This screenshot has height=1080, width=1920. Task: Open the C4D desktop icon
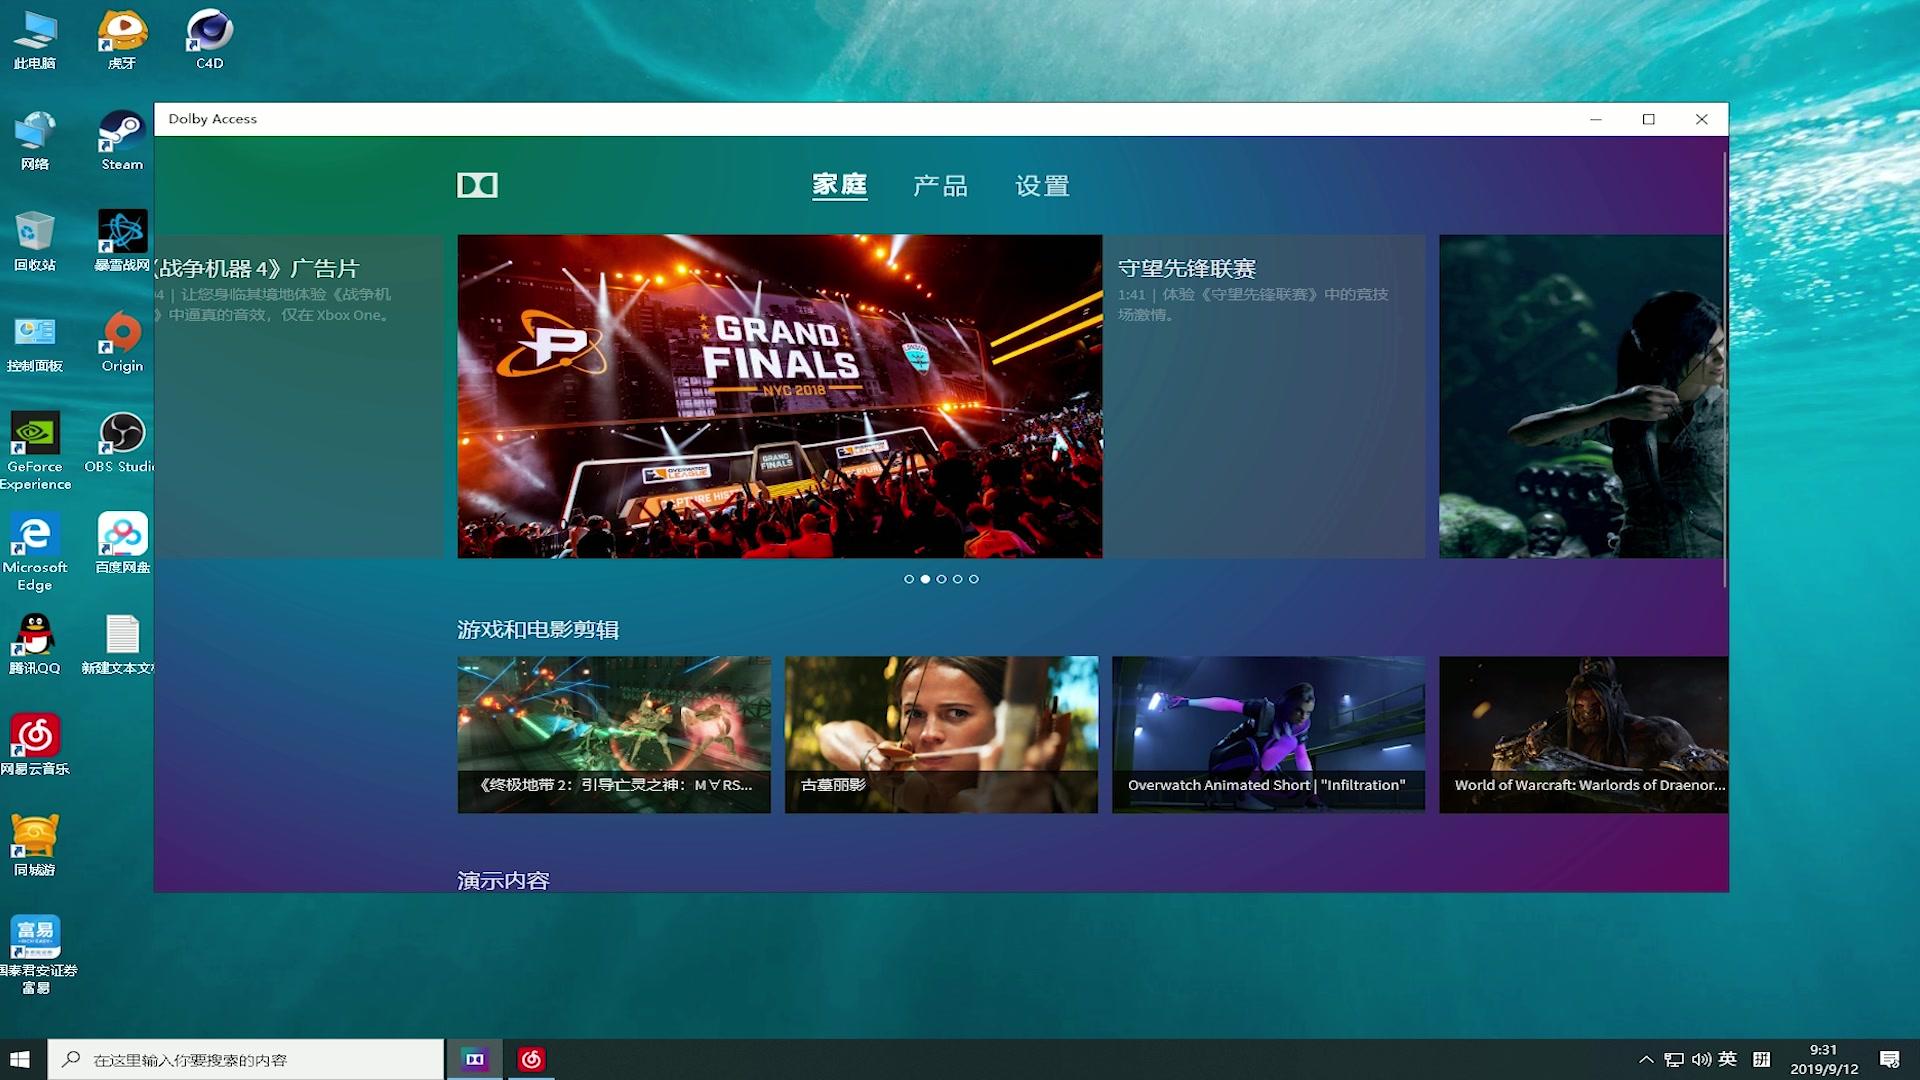coord(209,40)
